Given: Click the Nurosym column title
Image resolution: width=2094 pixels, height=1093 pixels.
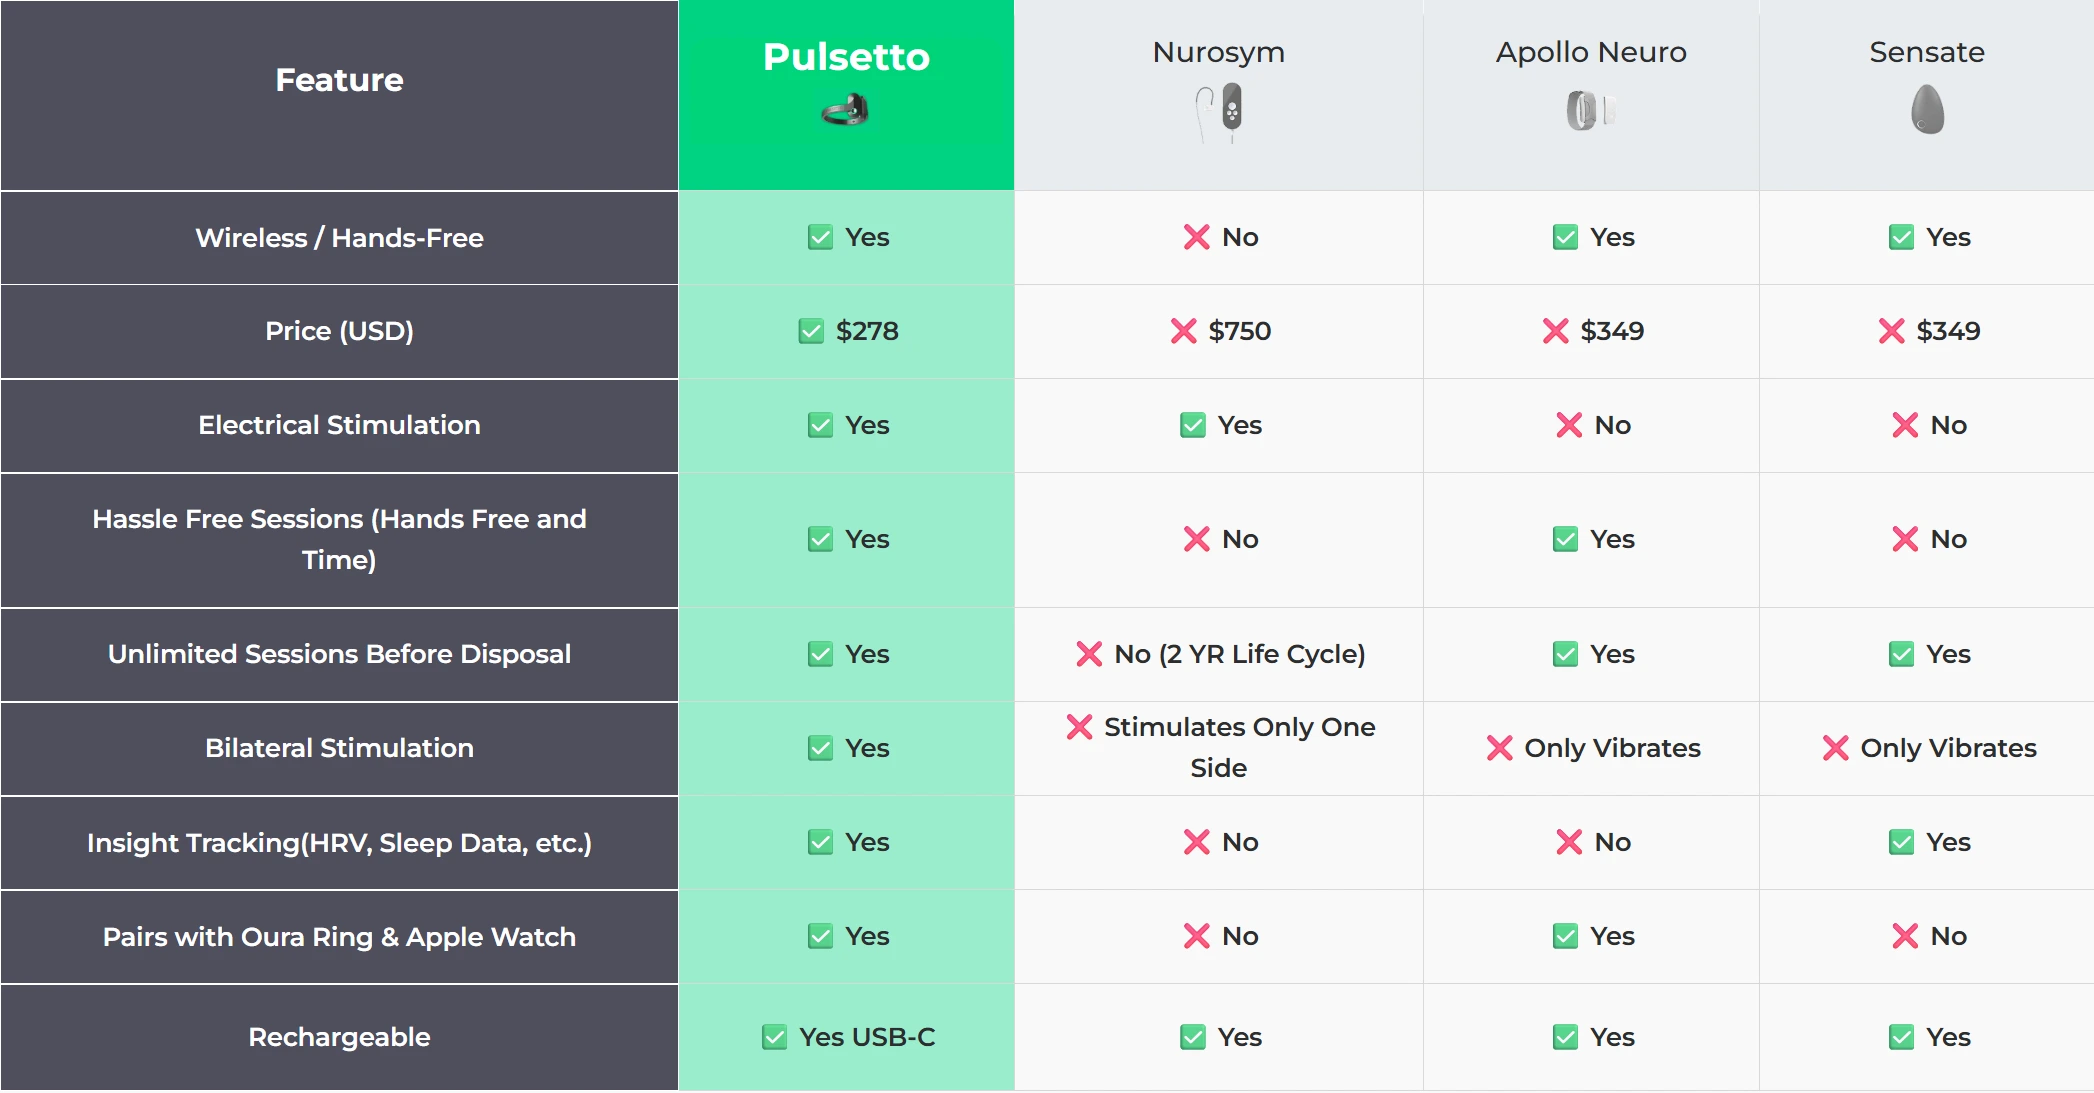Looking at the screenshot, I should pos(1218,52).
